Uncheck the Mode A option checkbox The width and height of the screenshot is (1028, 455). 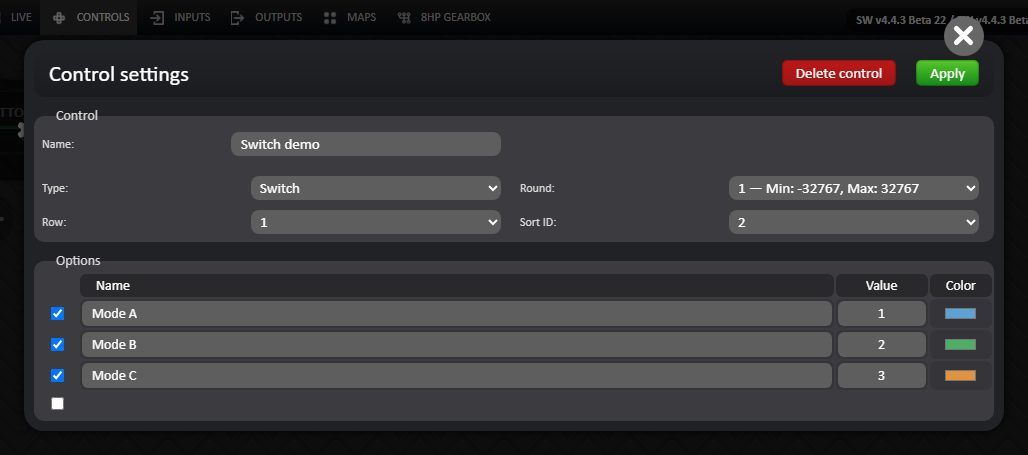(x=58, y=313)
